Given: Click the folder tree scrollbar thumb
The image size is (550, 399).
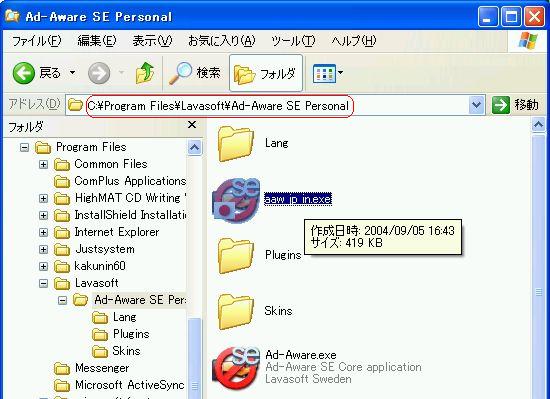Looking at the screenshot, I should point(194,358).
